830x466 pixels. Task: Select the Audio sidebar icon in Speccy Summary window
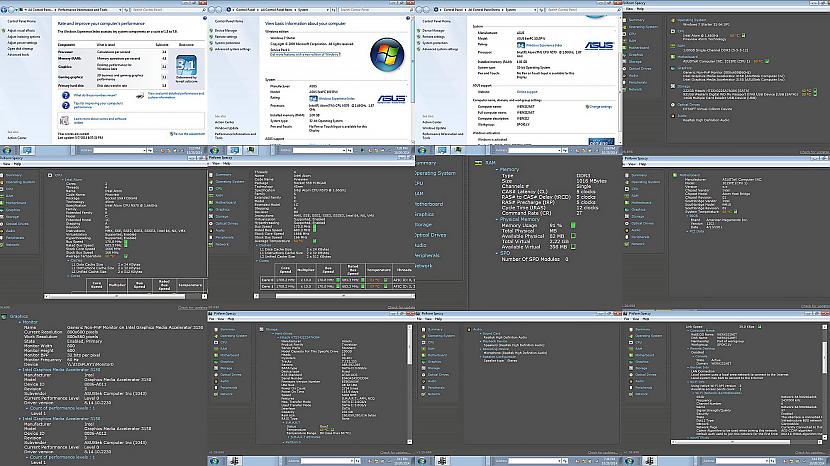tap(625, 75)
